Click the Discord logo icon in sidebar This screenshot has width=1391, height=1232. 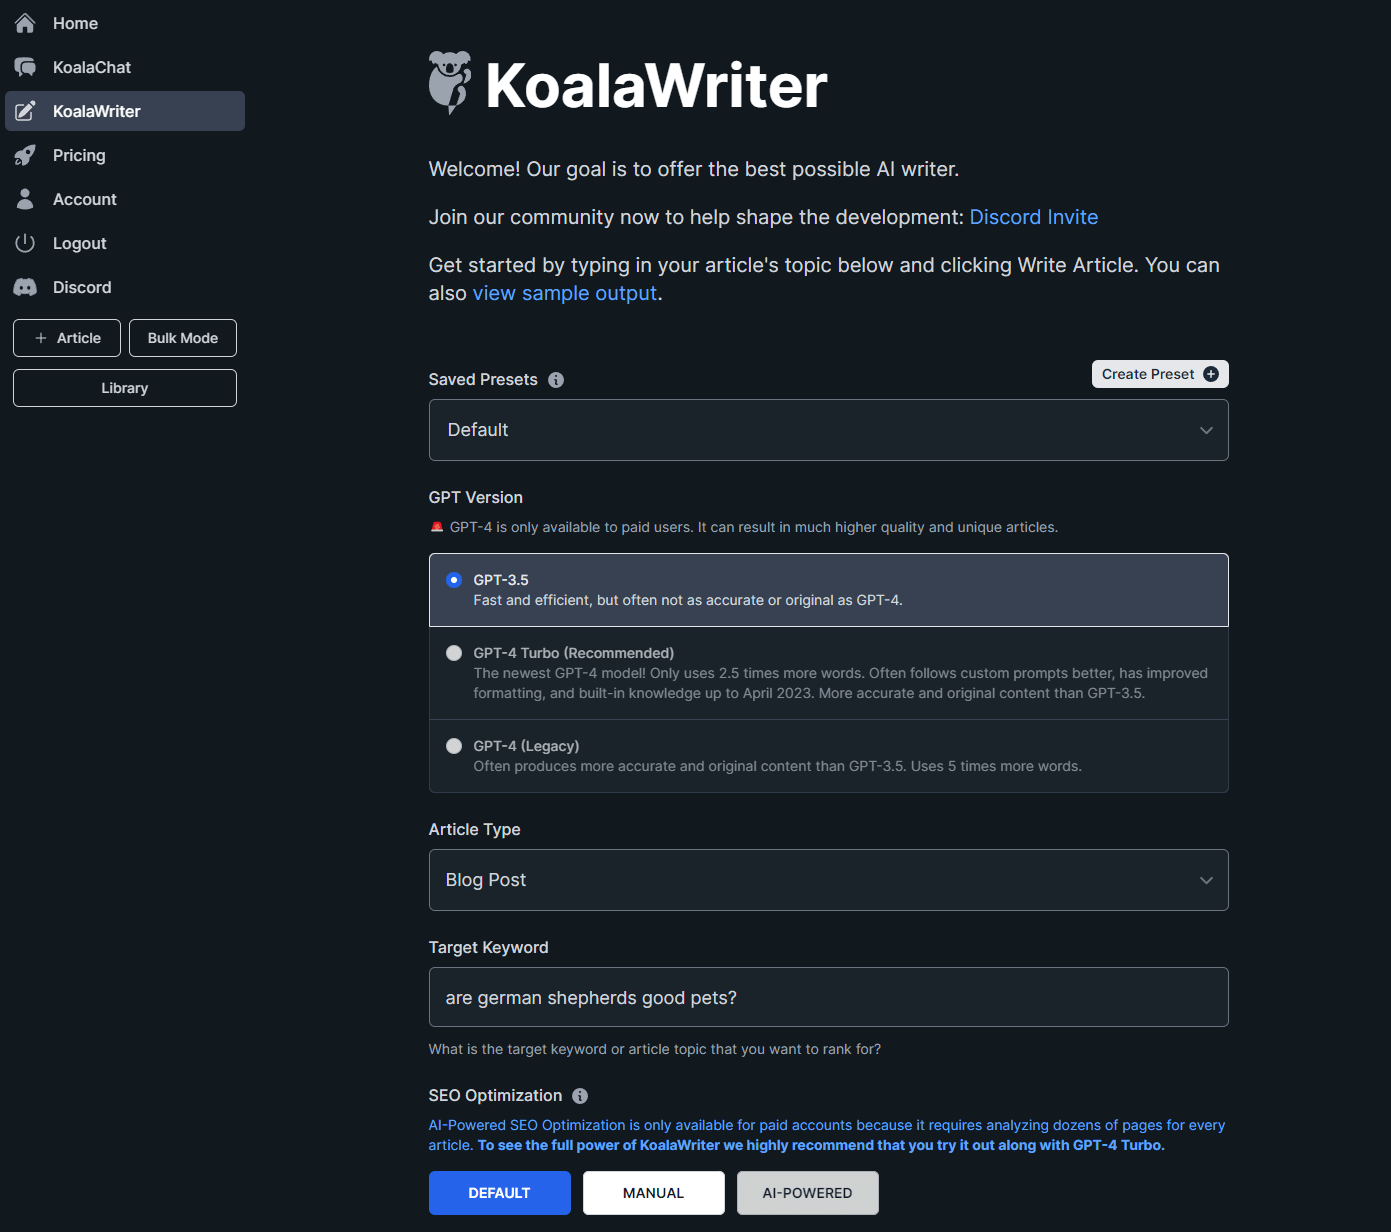(25, 287)
